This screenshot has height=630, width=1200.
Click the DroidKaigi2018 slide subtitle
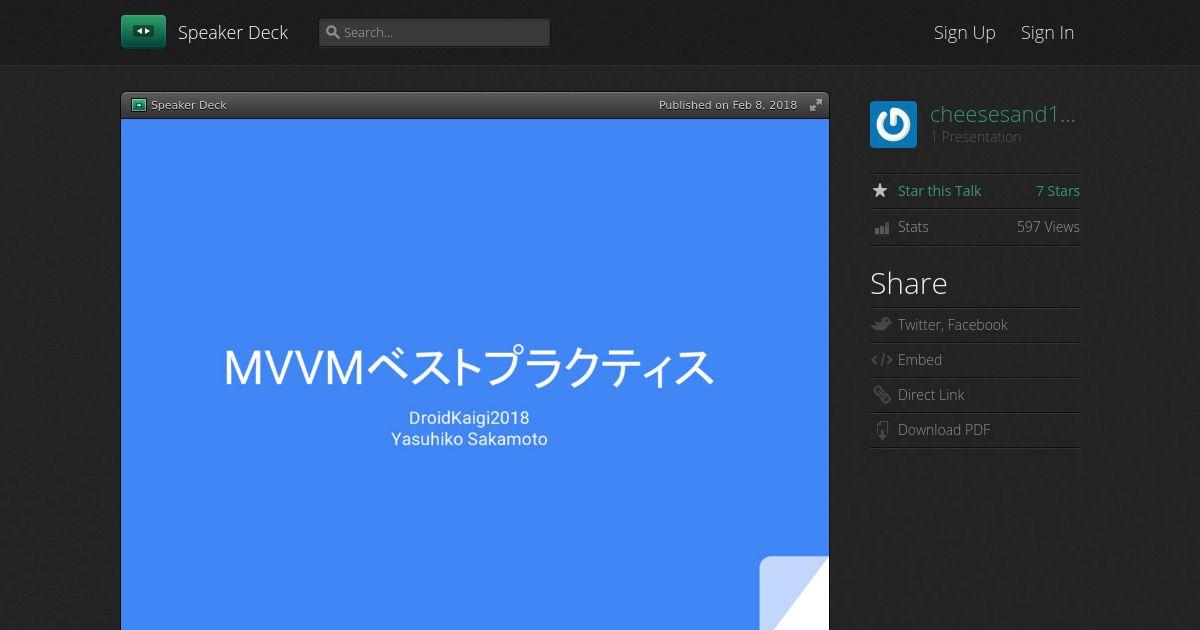point(469,418)
